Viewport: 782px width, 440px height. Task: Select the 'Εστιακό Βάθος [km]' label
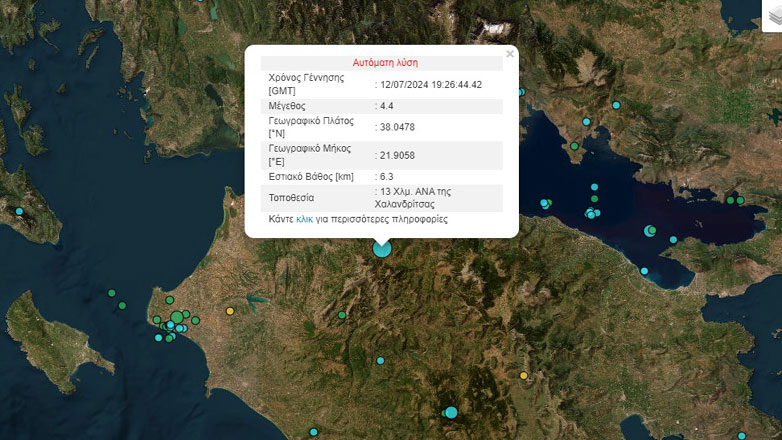311,177
